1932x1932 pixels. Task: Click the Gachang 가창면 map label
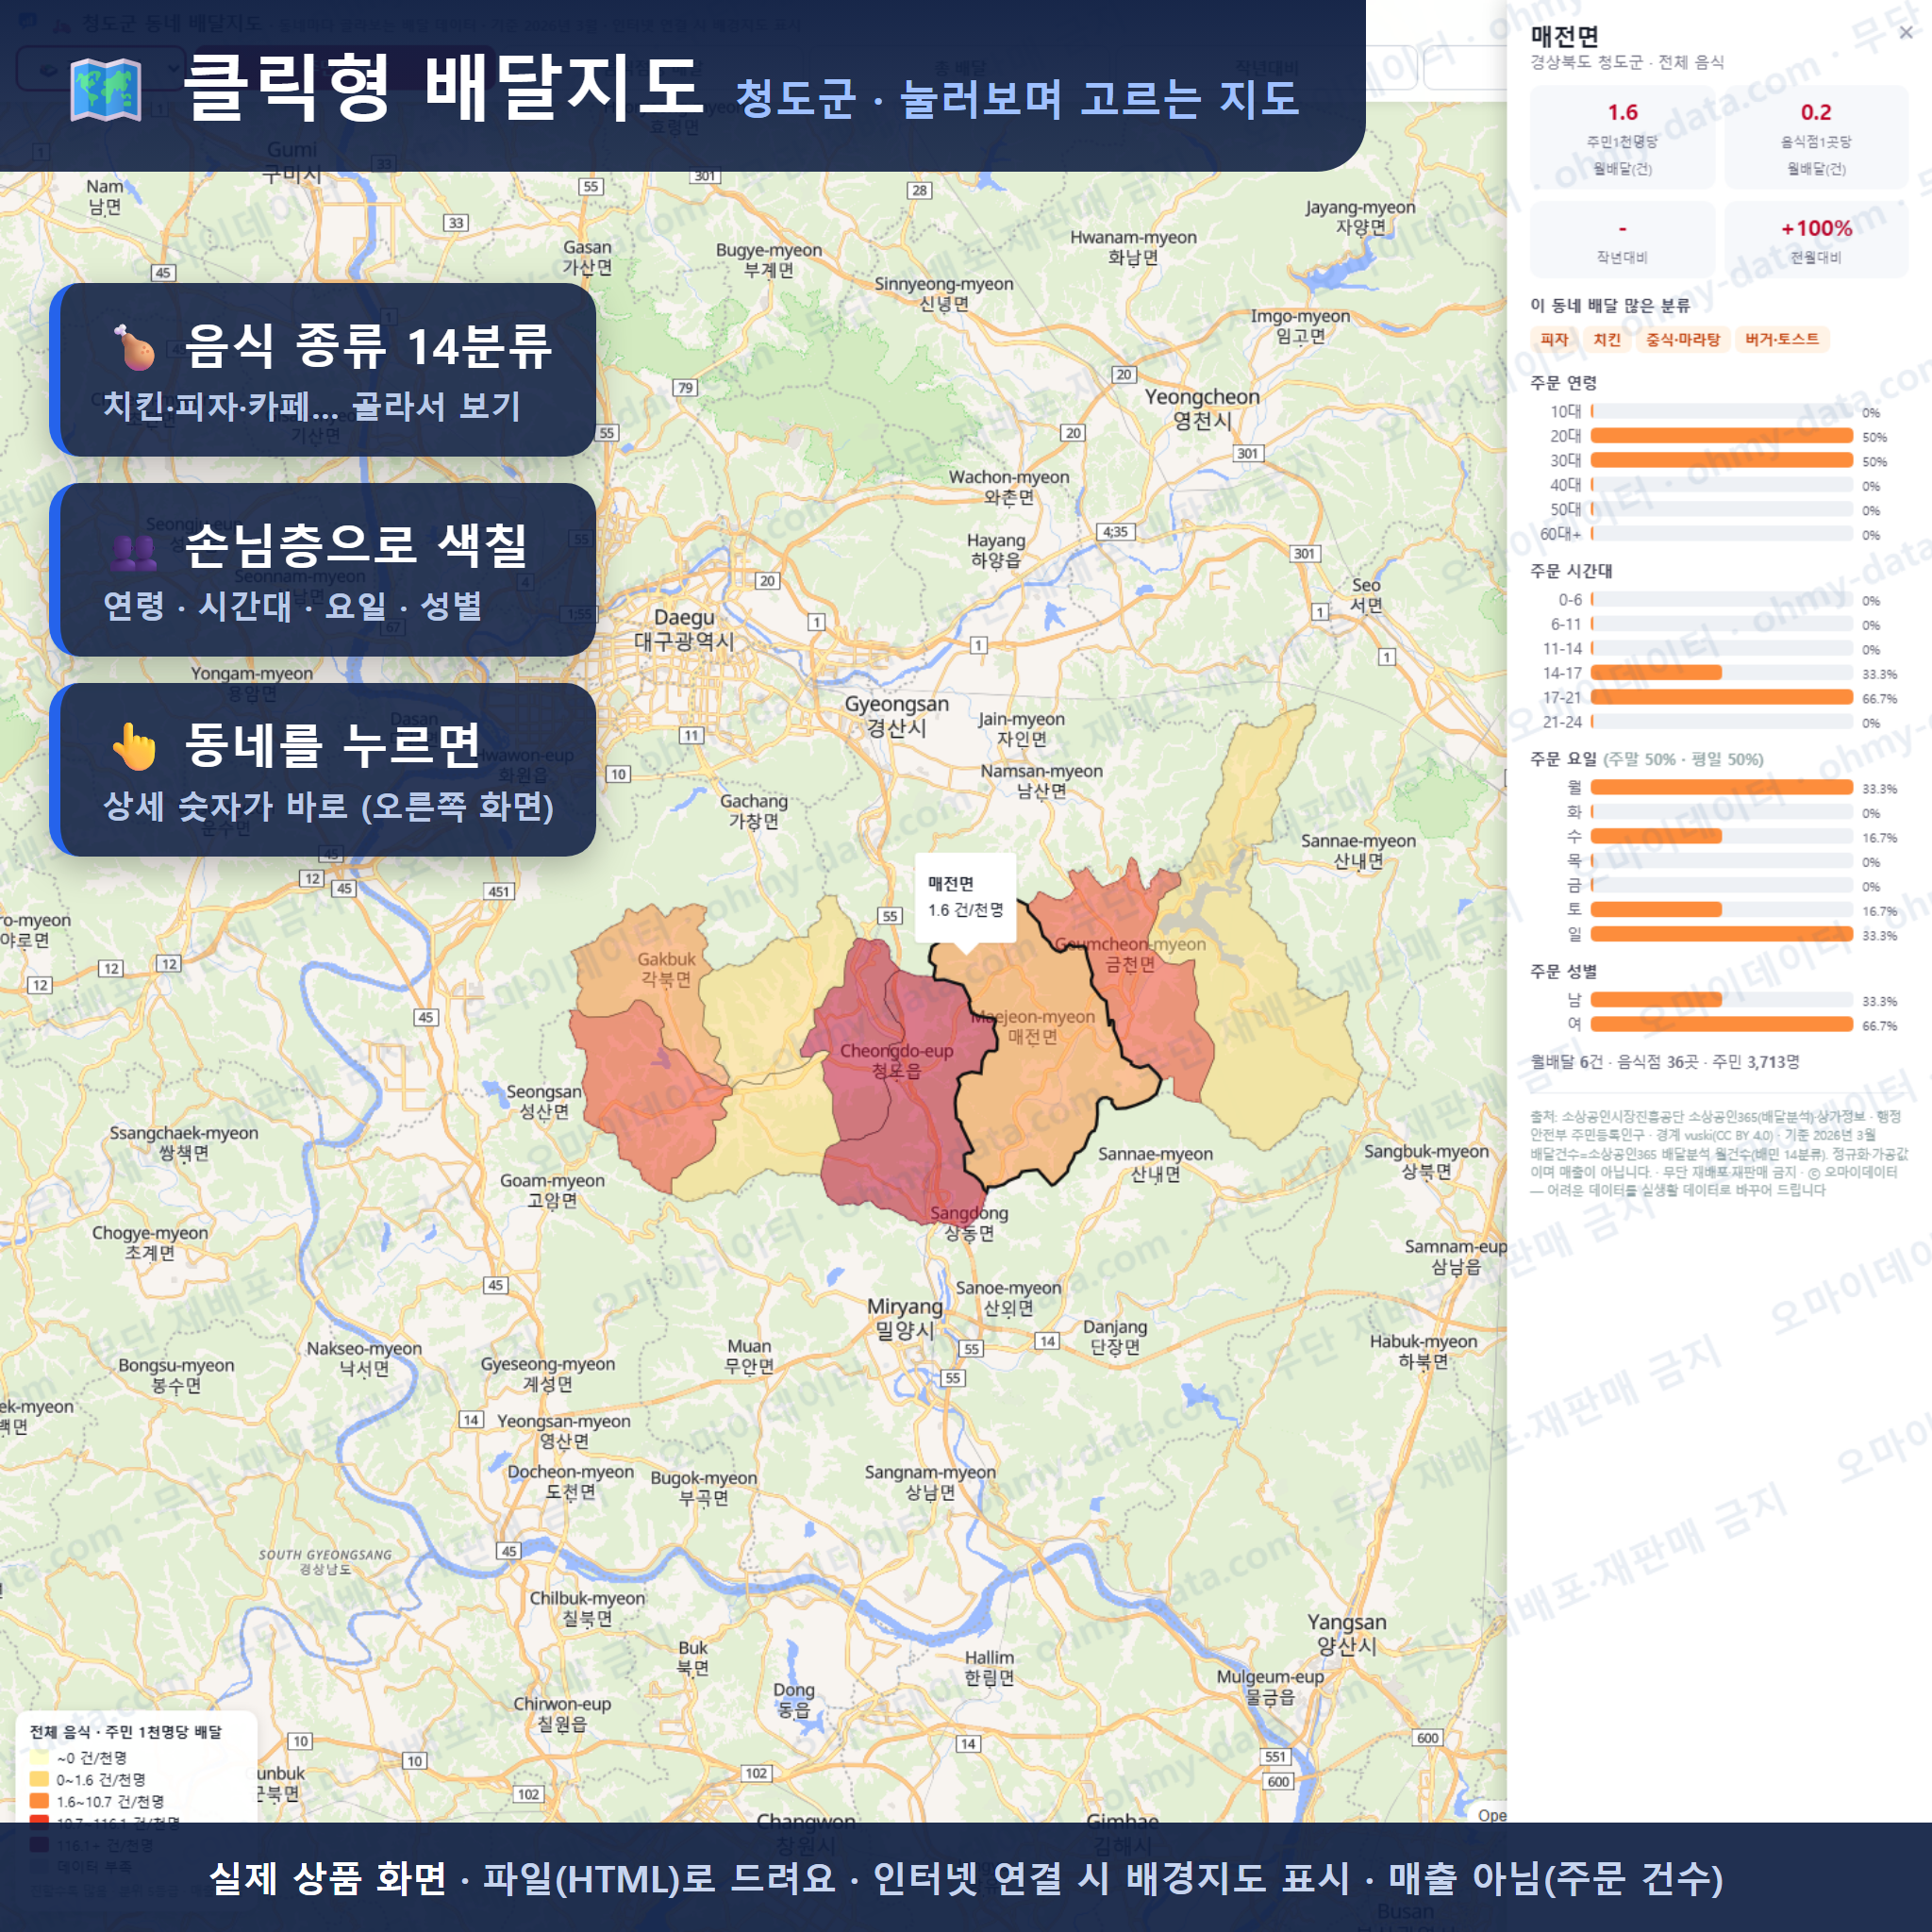pyautogui.click(x=754, y=811)
